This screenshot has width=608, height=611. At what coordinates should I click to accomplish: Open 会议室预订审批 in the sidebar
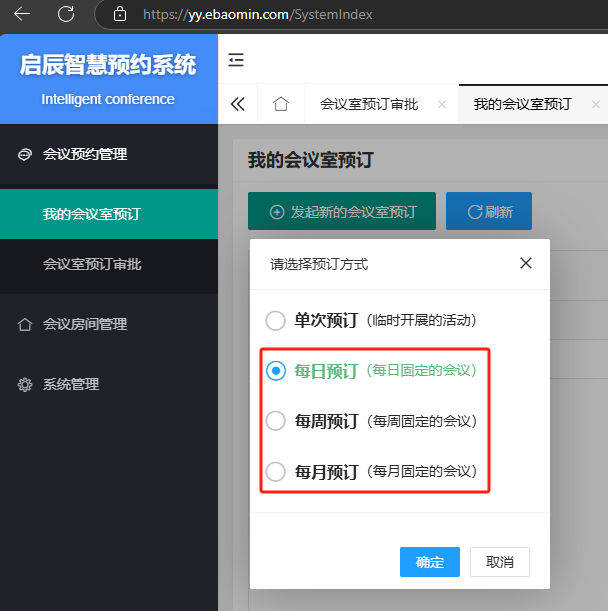pos(92,264)
